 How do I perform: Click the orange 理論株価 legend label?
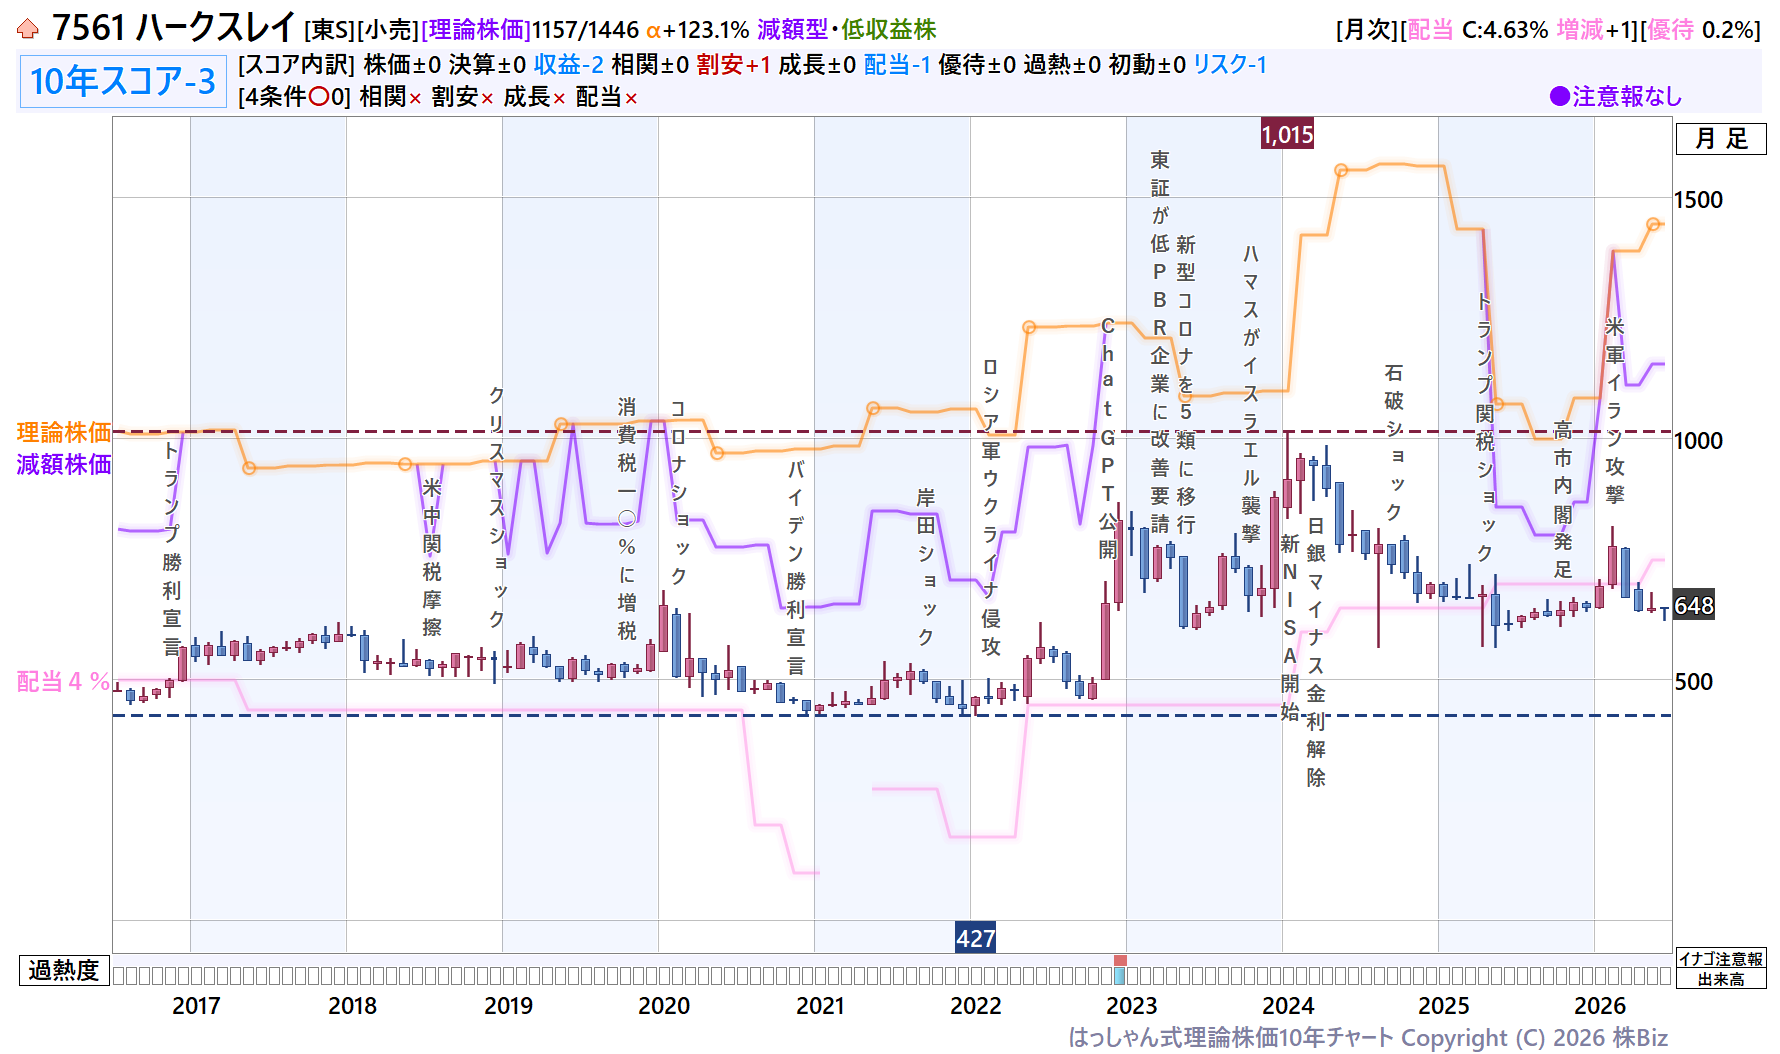[x=64, y=432]
